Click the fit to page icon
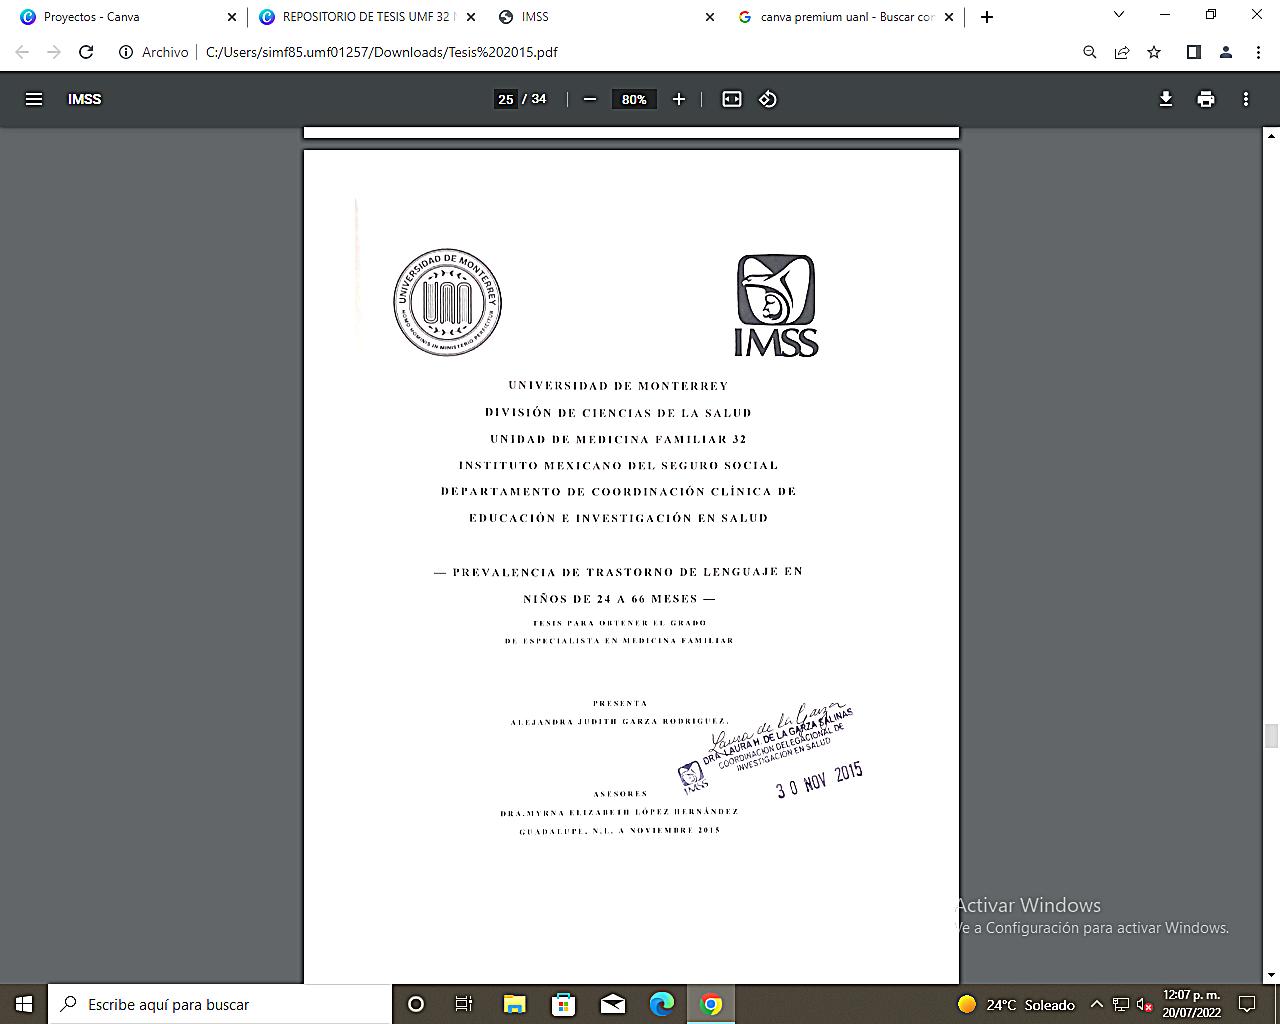Screen dimensions: 1280x1024 (x=732, y=99)
